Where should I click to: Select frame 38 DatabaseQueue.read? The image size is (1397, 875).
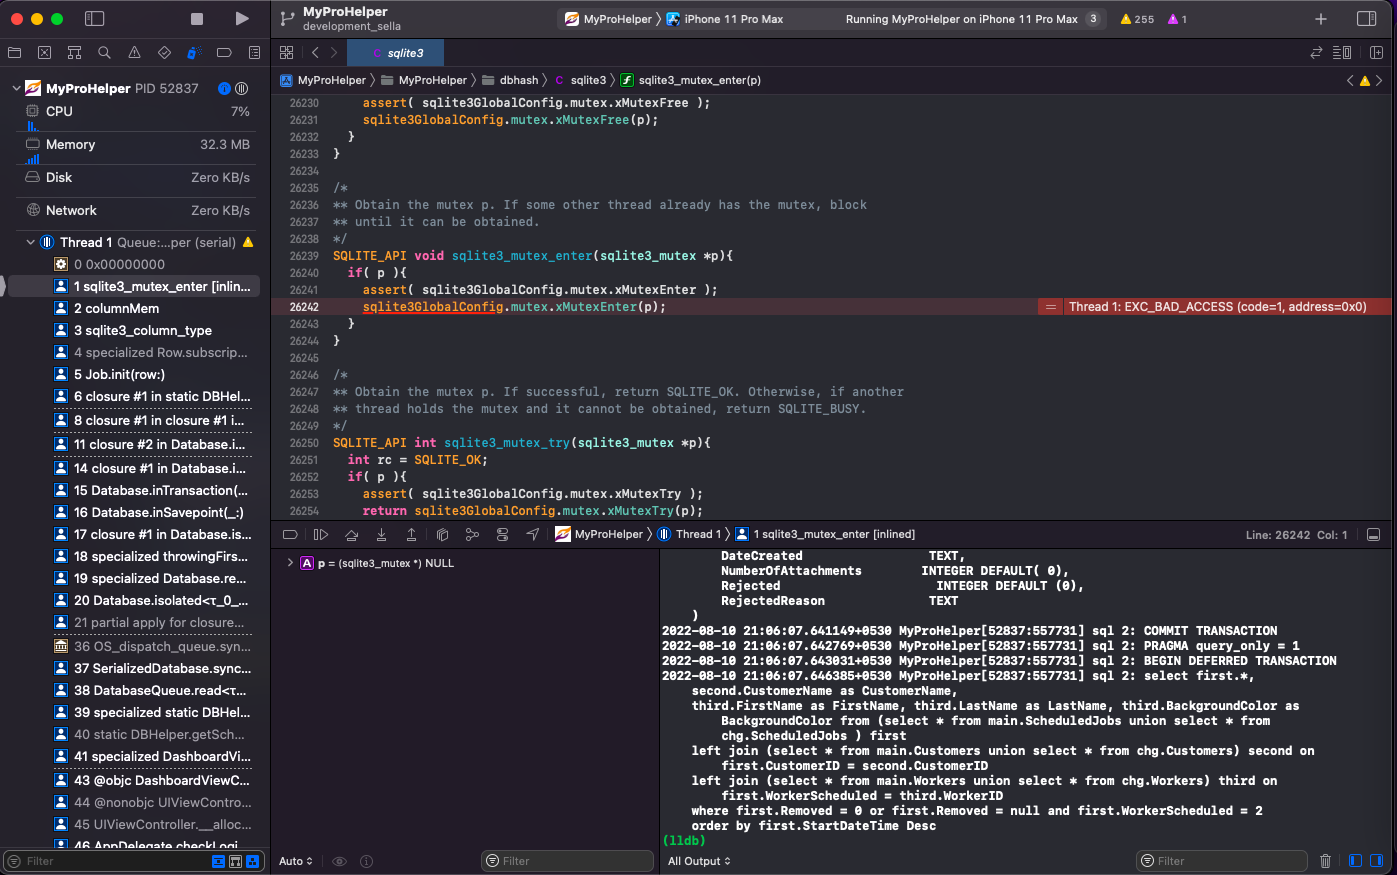(x=134, y=690)
